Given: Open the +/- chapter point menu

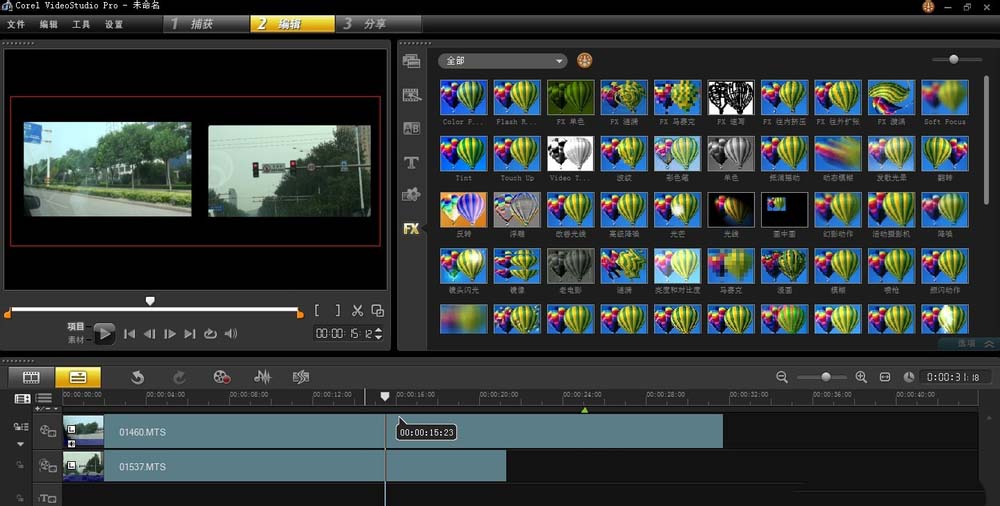Looking at the screenshot, I should 47,409.
